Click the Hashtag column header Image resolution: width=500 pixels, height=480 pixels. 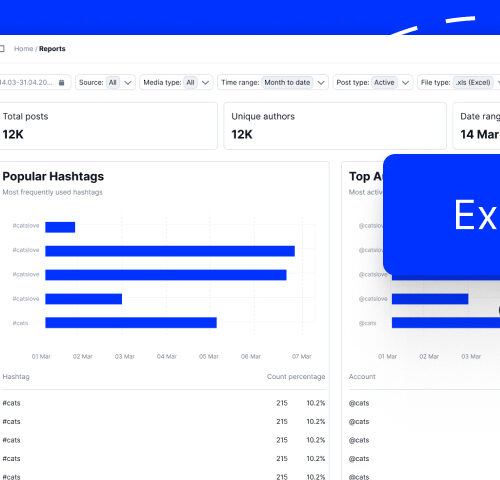(x=16, y=377)
